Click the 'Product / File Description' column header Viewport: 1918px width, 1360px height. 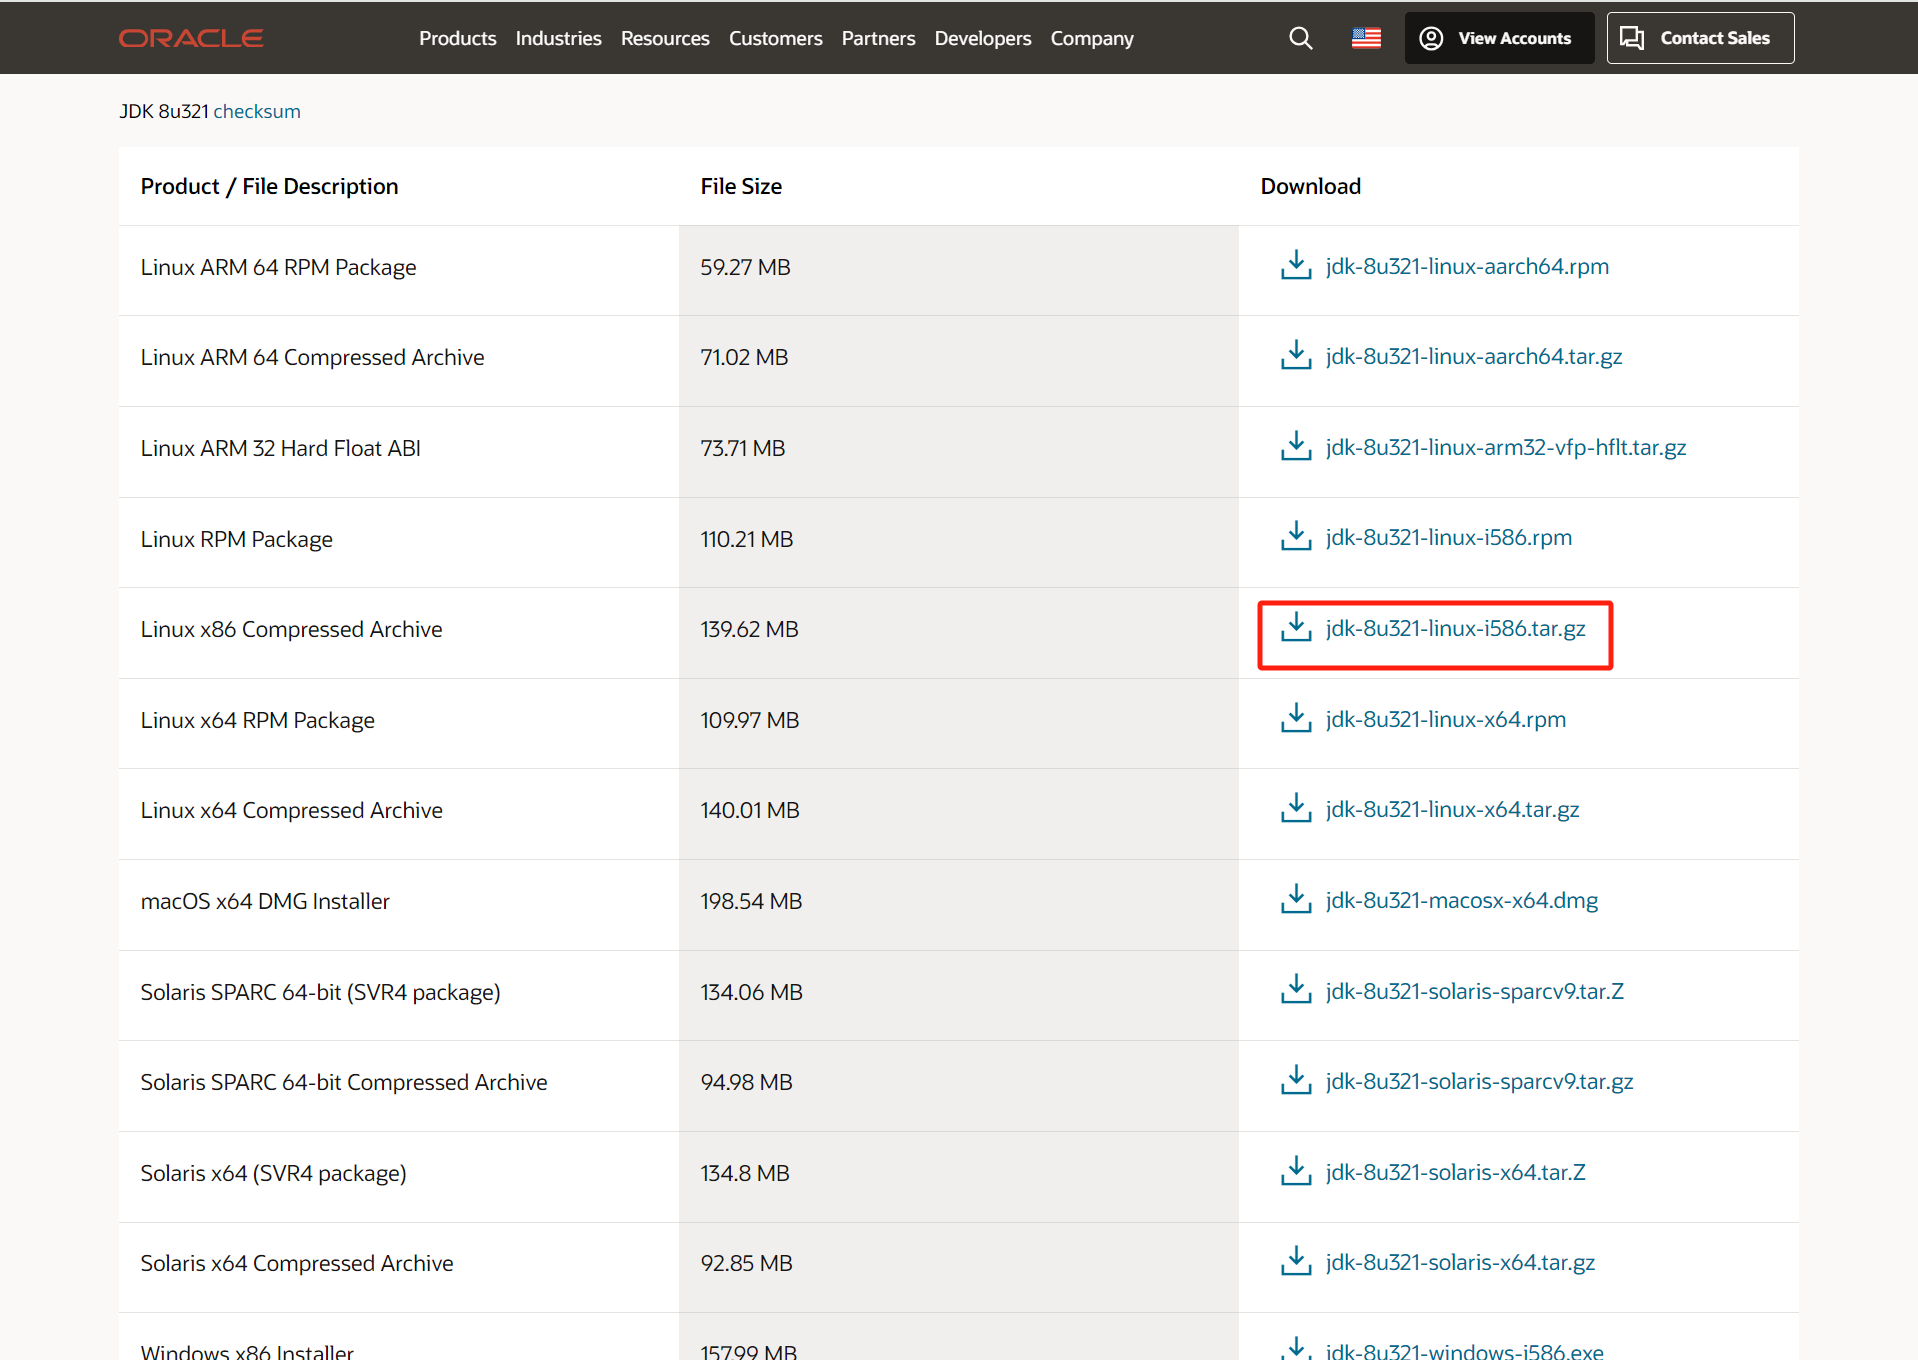pos(269,186)
